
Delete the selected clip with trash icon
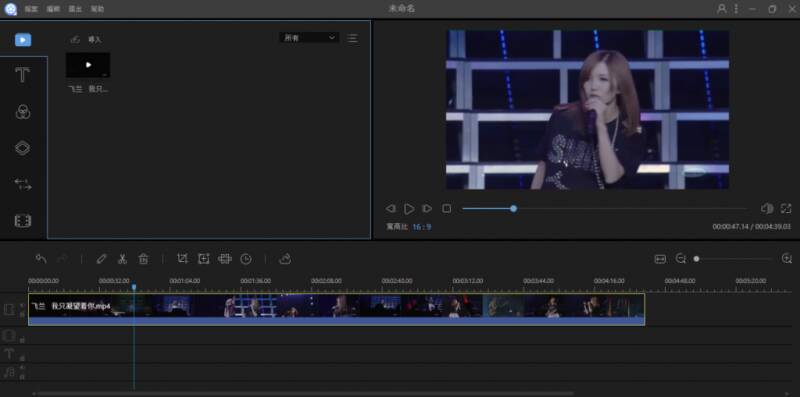pos(143,259)
